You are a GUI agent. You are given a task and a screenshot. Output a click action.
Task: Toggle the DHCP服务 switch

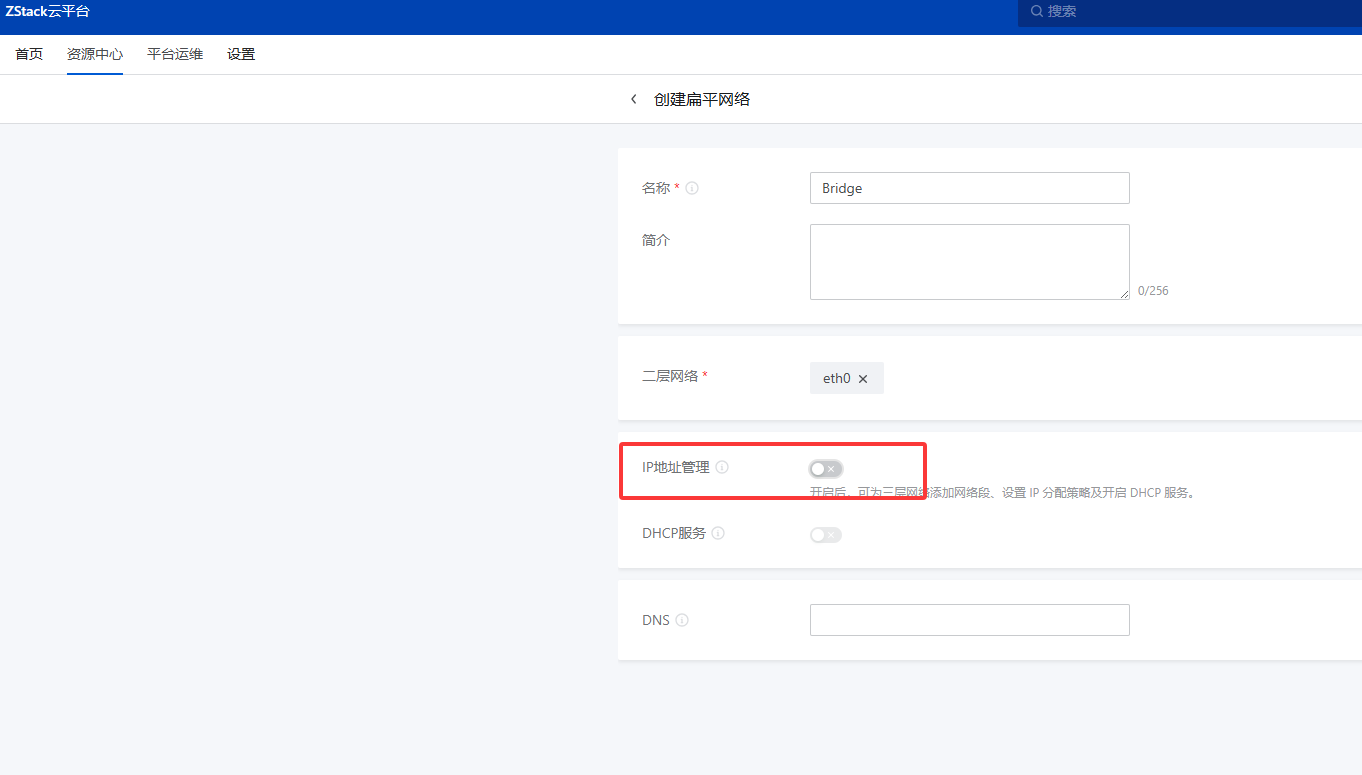[x=826, y=535]
